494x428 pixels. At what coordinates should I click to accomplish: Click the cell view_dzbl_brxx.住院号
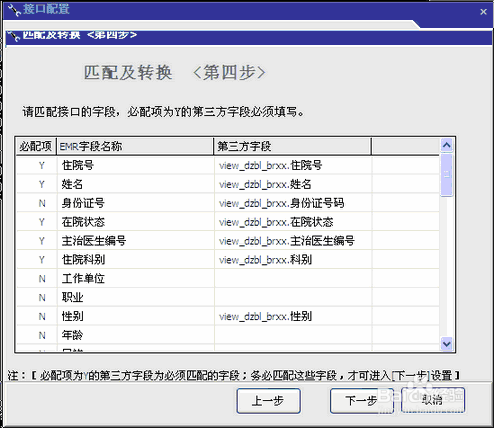293,165
